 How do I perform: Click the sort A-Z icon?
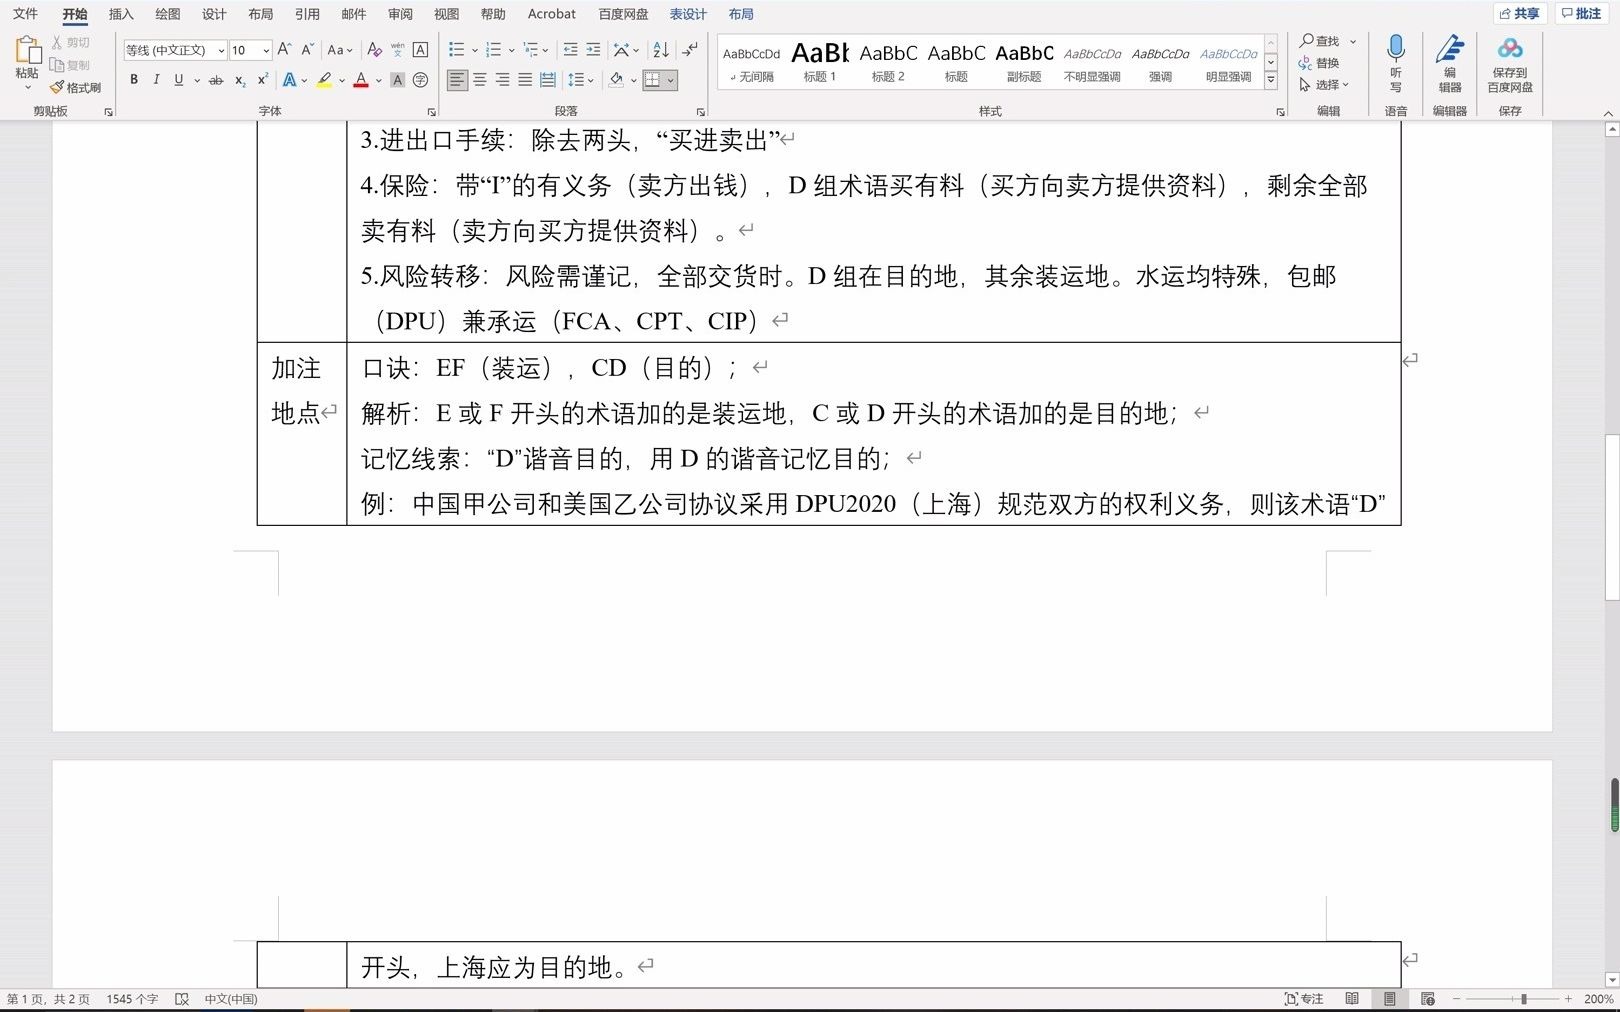click(660, 49)
